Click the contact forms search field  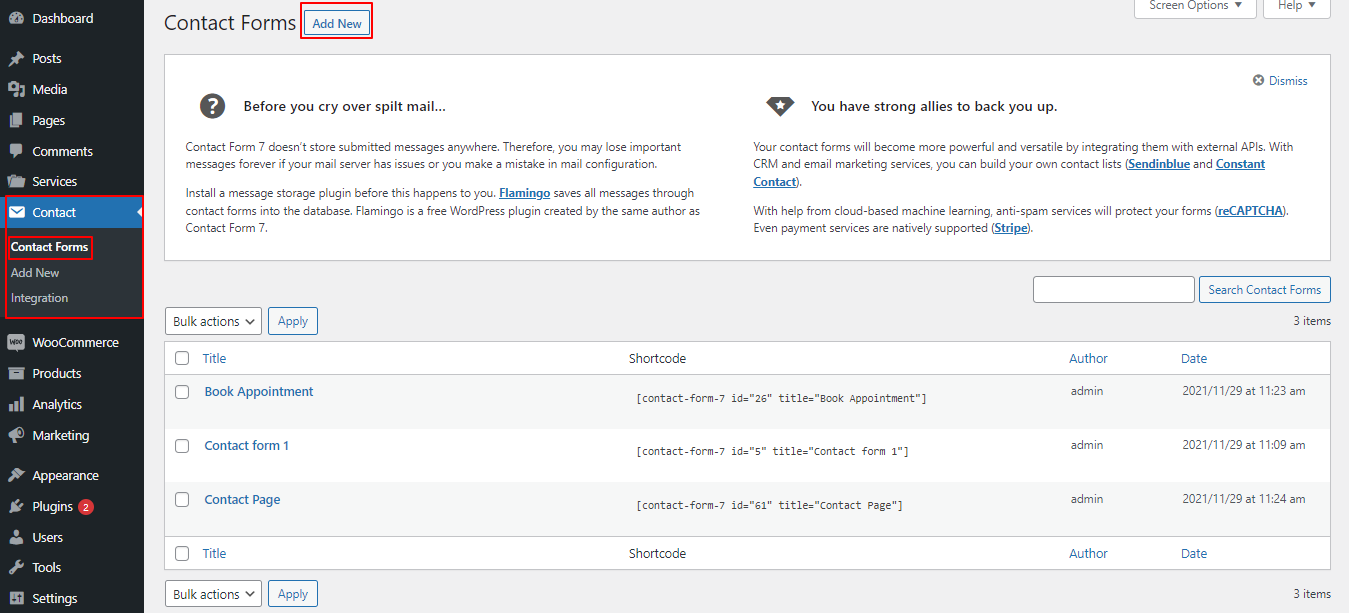[x=1113, y=290]
